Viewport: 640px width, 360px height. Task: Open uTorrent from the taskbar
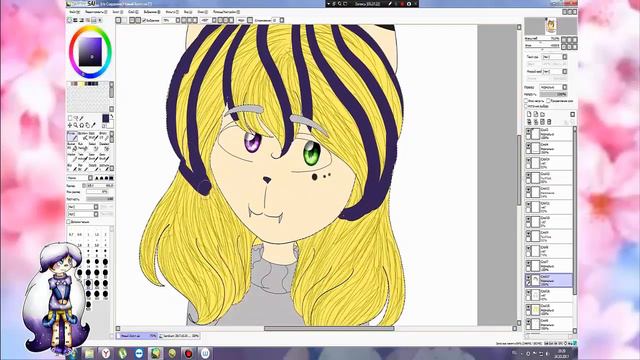click(122, 353)
